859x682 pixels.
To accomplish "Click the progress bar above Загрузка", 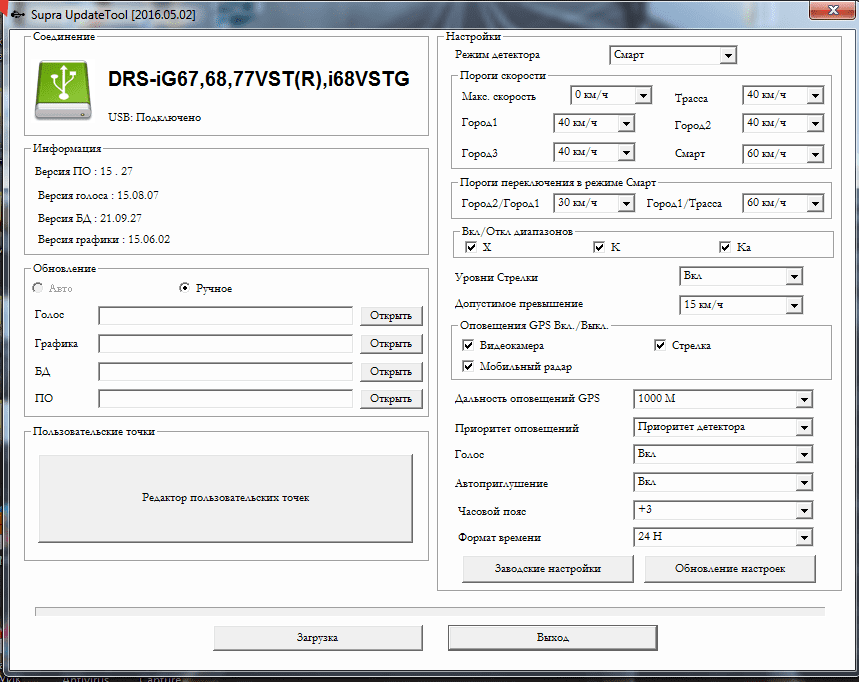I will tap(430, 609).
